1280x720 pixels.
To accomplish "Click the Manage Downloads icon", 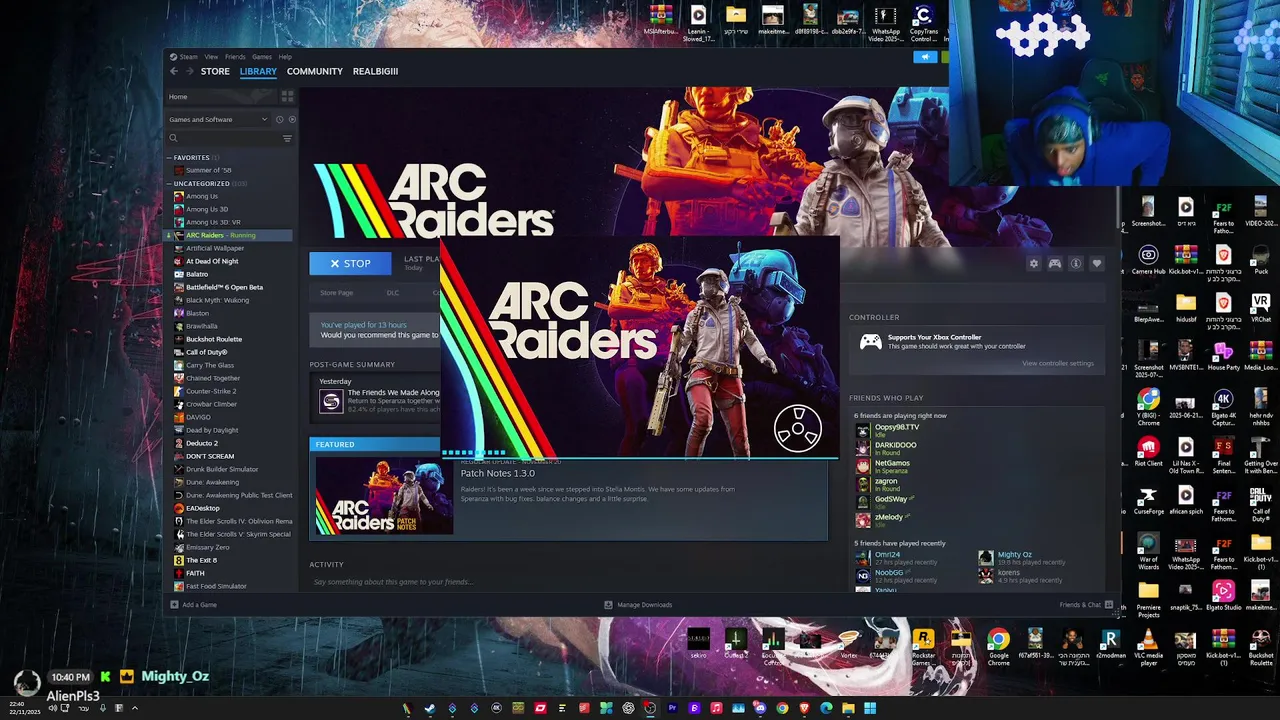I will coord(608,604).
